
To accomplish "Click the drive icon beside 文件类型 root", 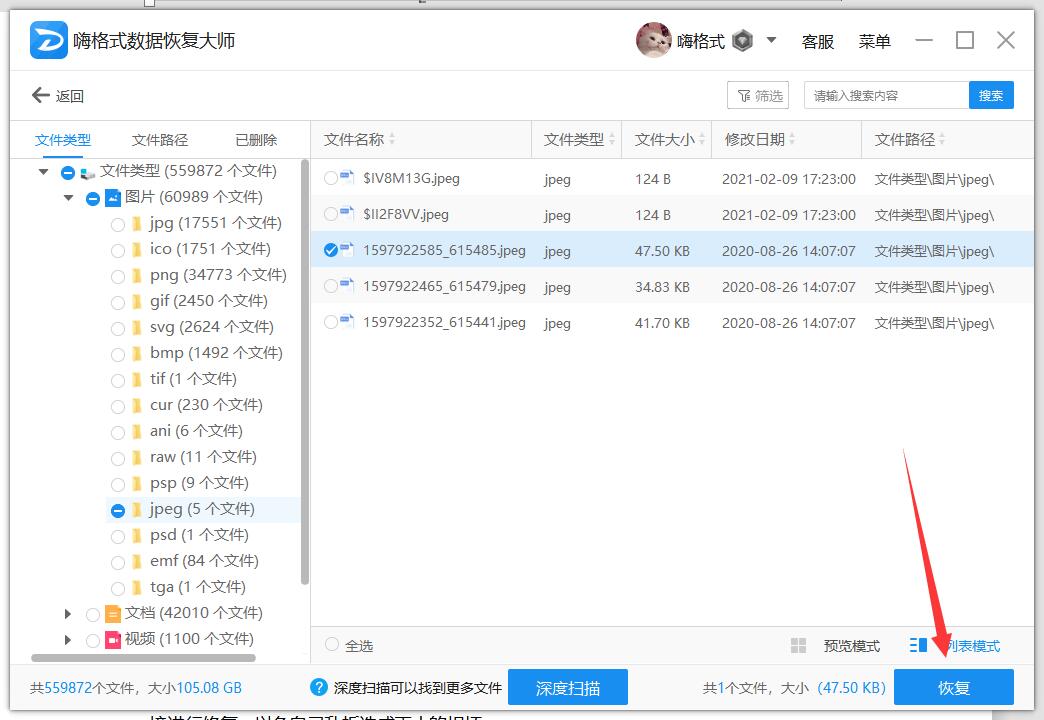I will (87, 173).
